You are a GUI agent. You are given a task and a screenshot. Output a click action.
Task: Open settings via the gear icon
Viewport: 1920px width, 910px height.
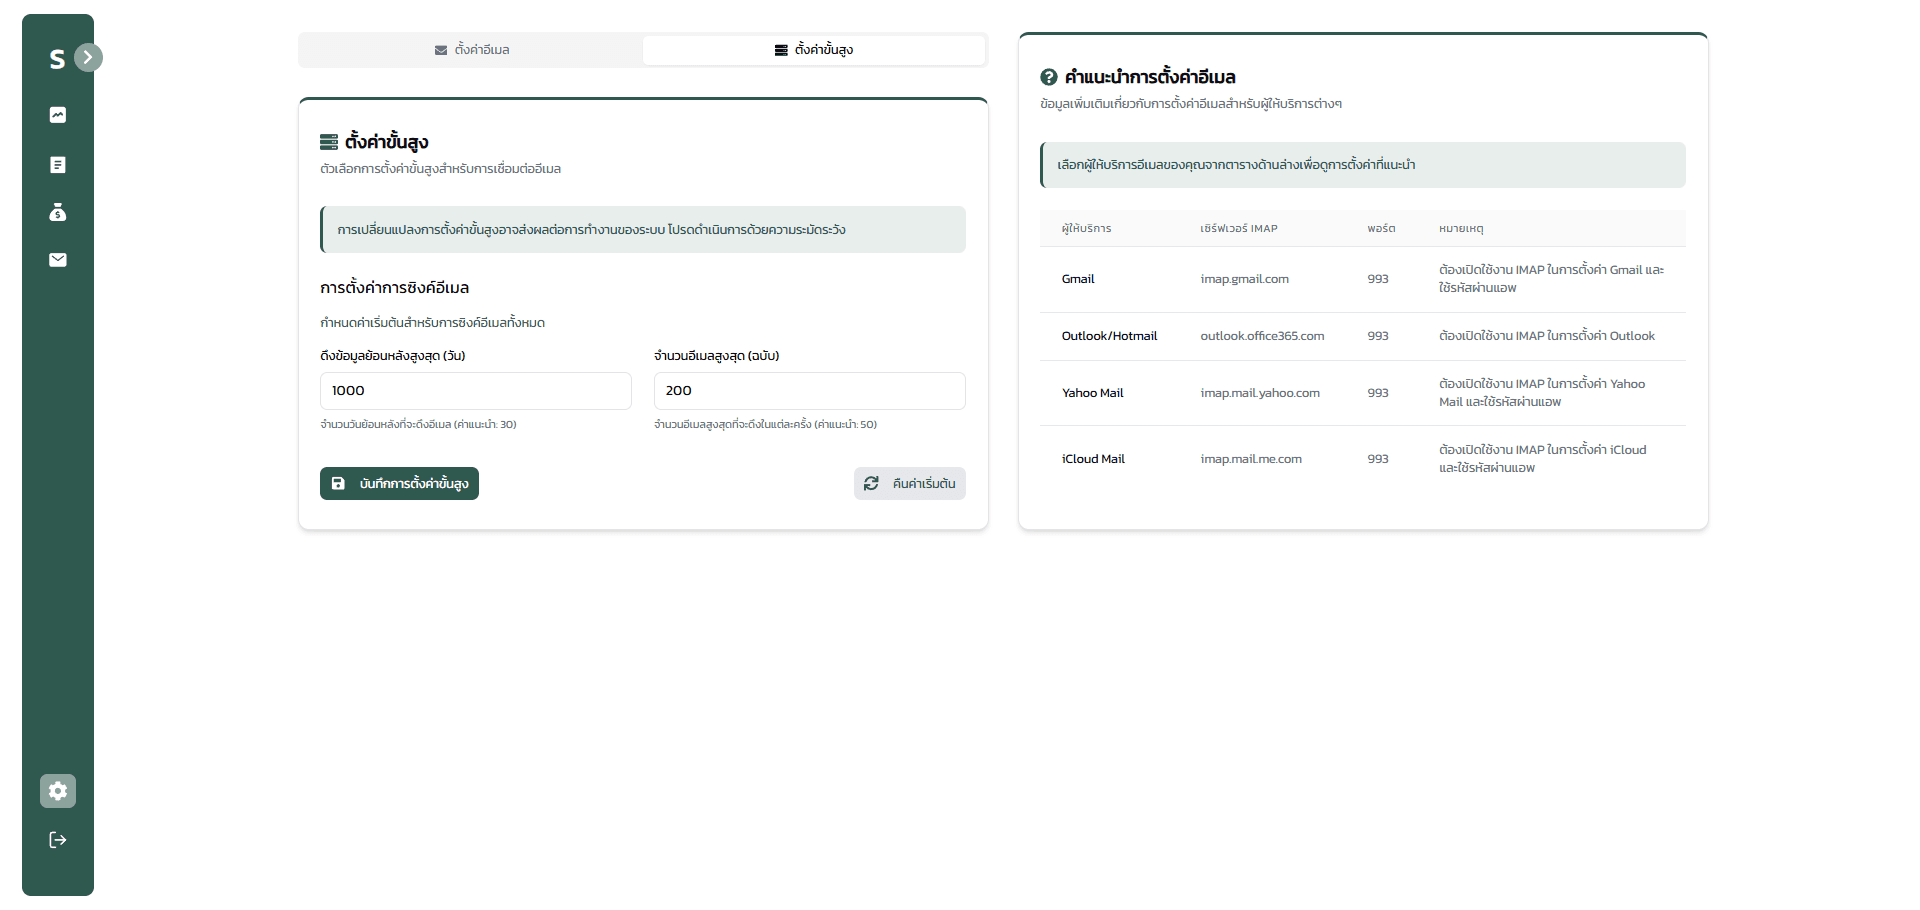pos(58,791)
